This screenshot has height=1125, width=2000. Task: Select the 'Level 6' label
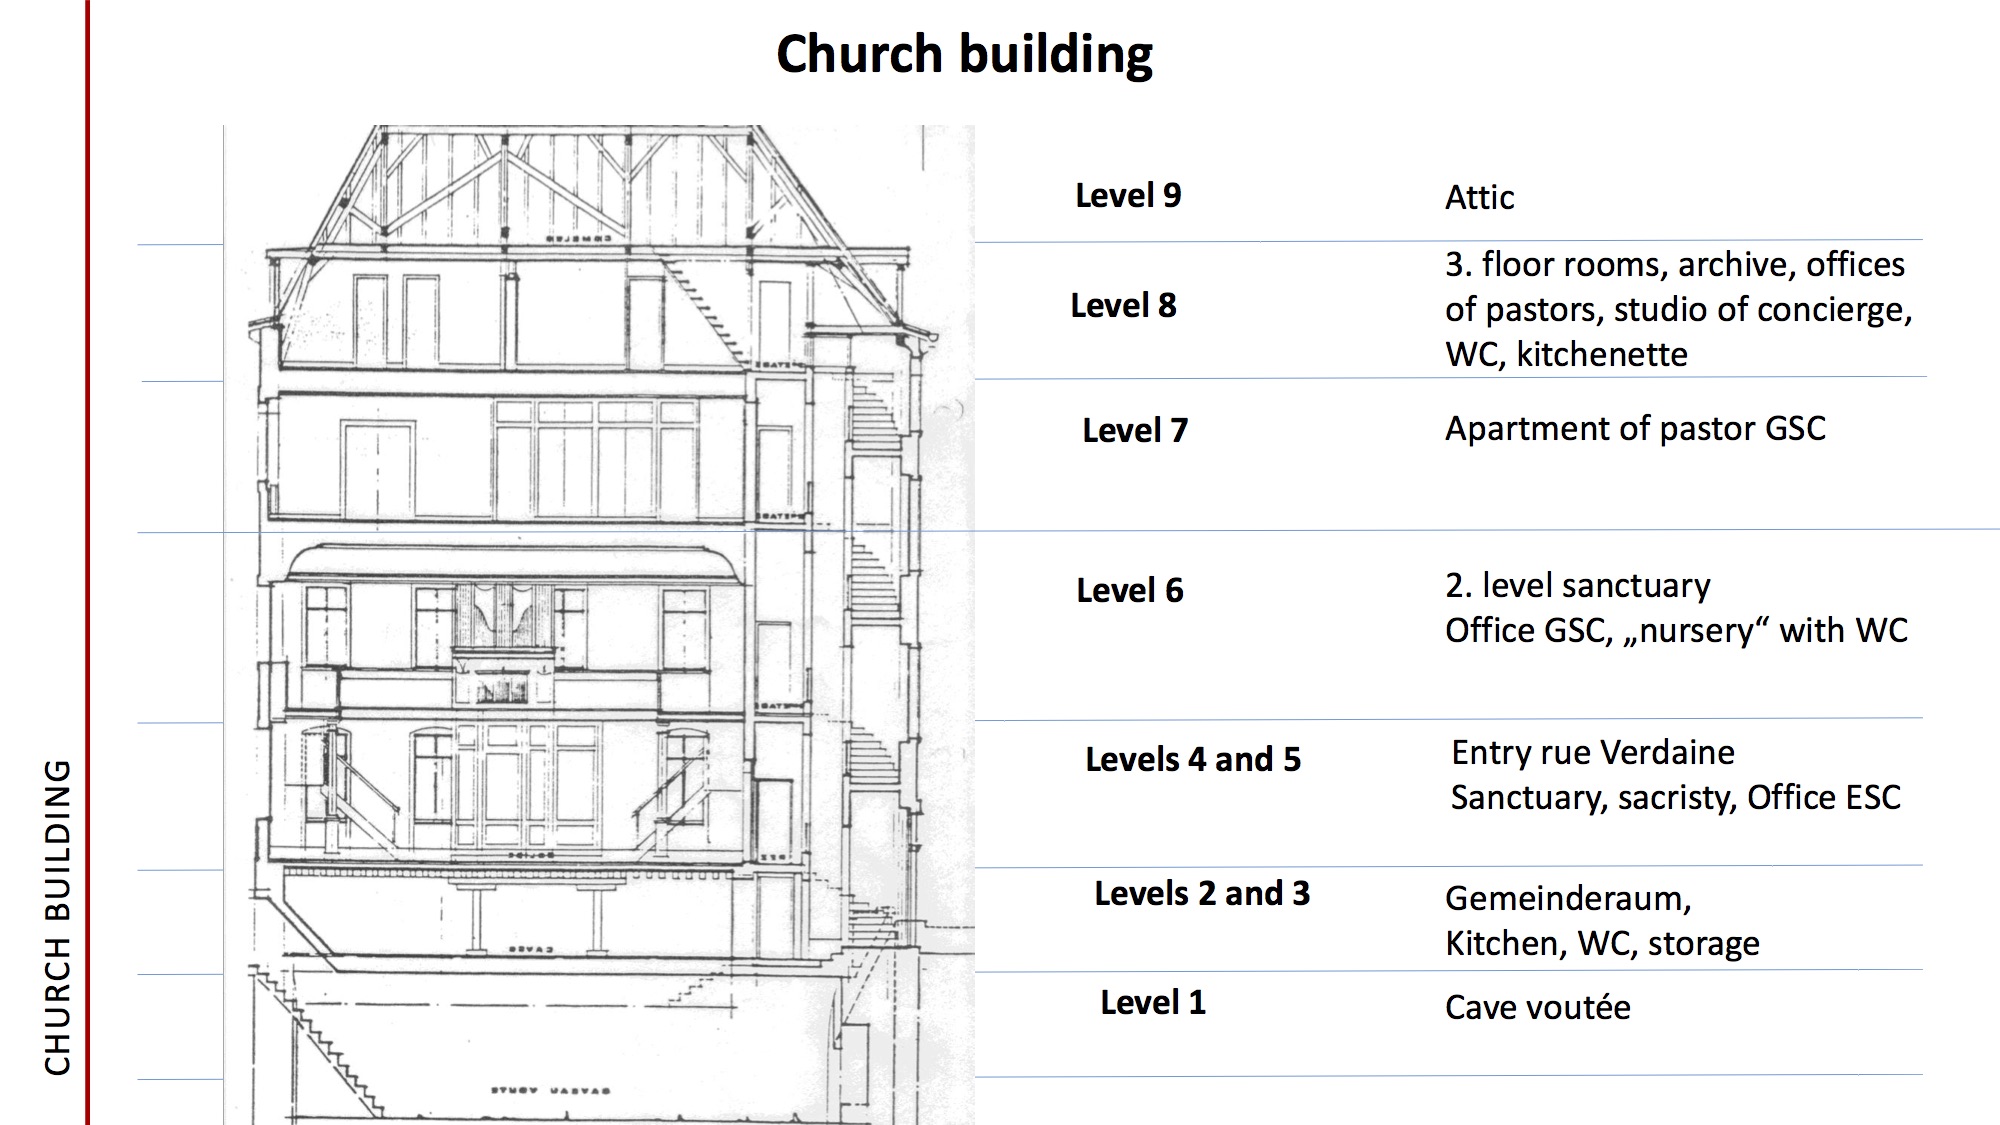[1129, 590]
